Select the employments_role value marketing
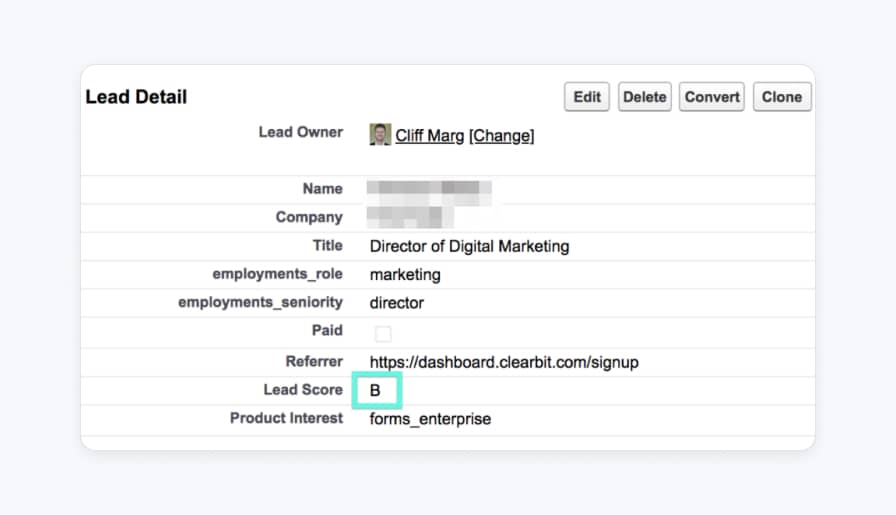 405,275
